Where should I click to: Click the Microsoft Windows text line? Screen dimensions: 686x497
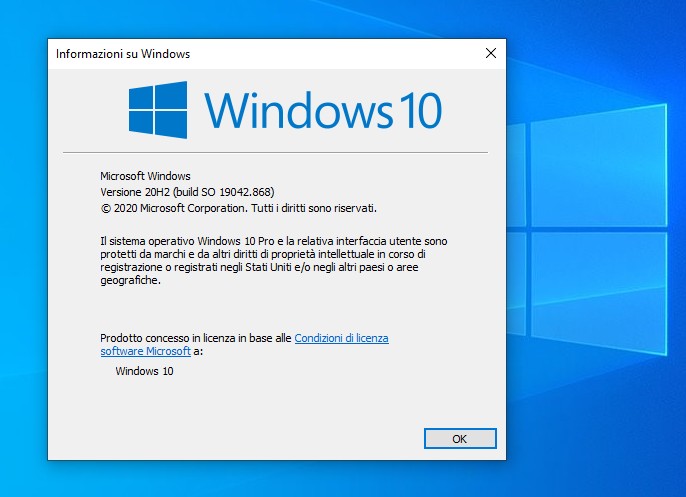(x=145, y=176)
